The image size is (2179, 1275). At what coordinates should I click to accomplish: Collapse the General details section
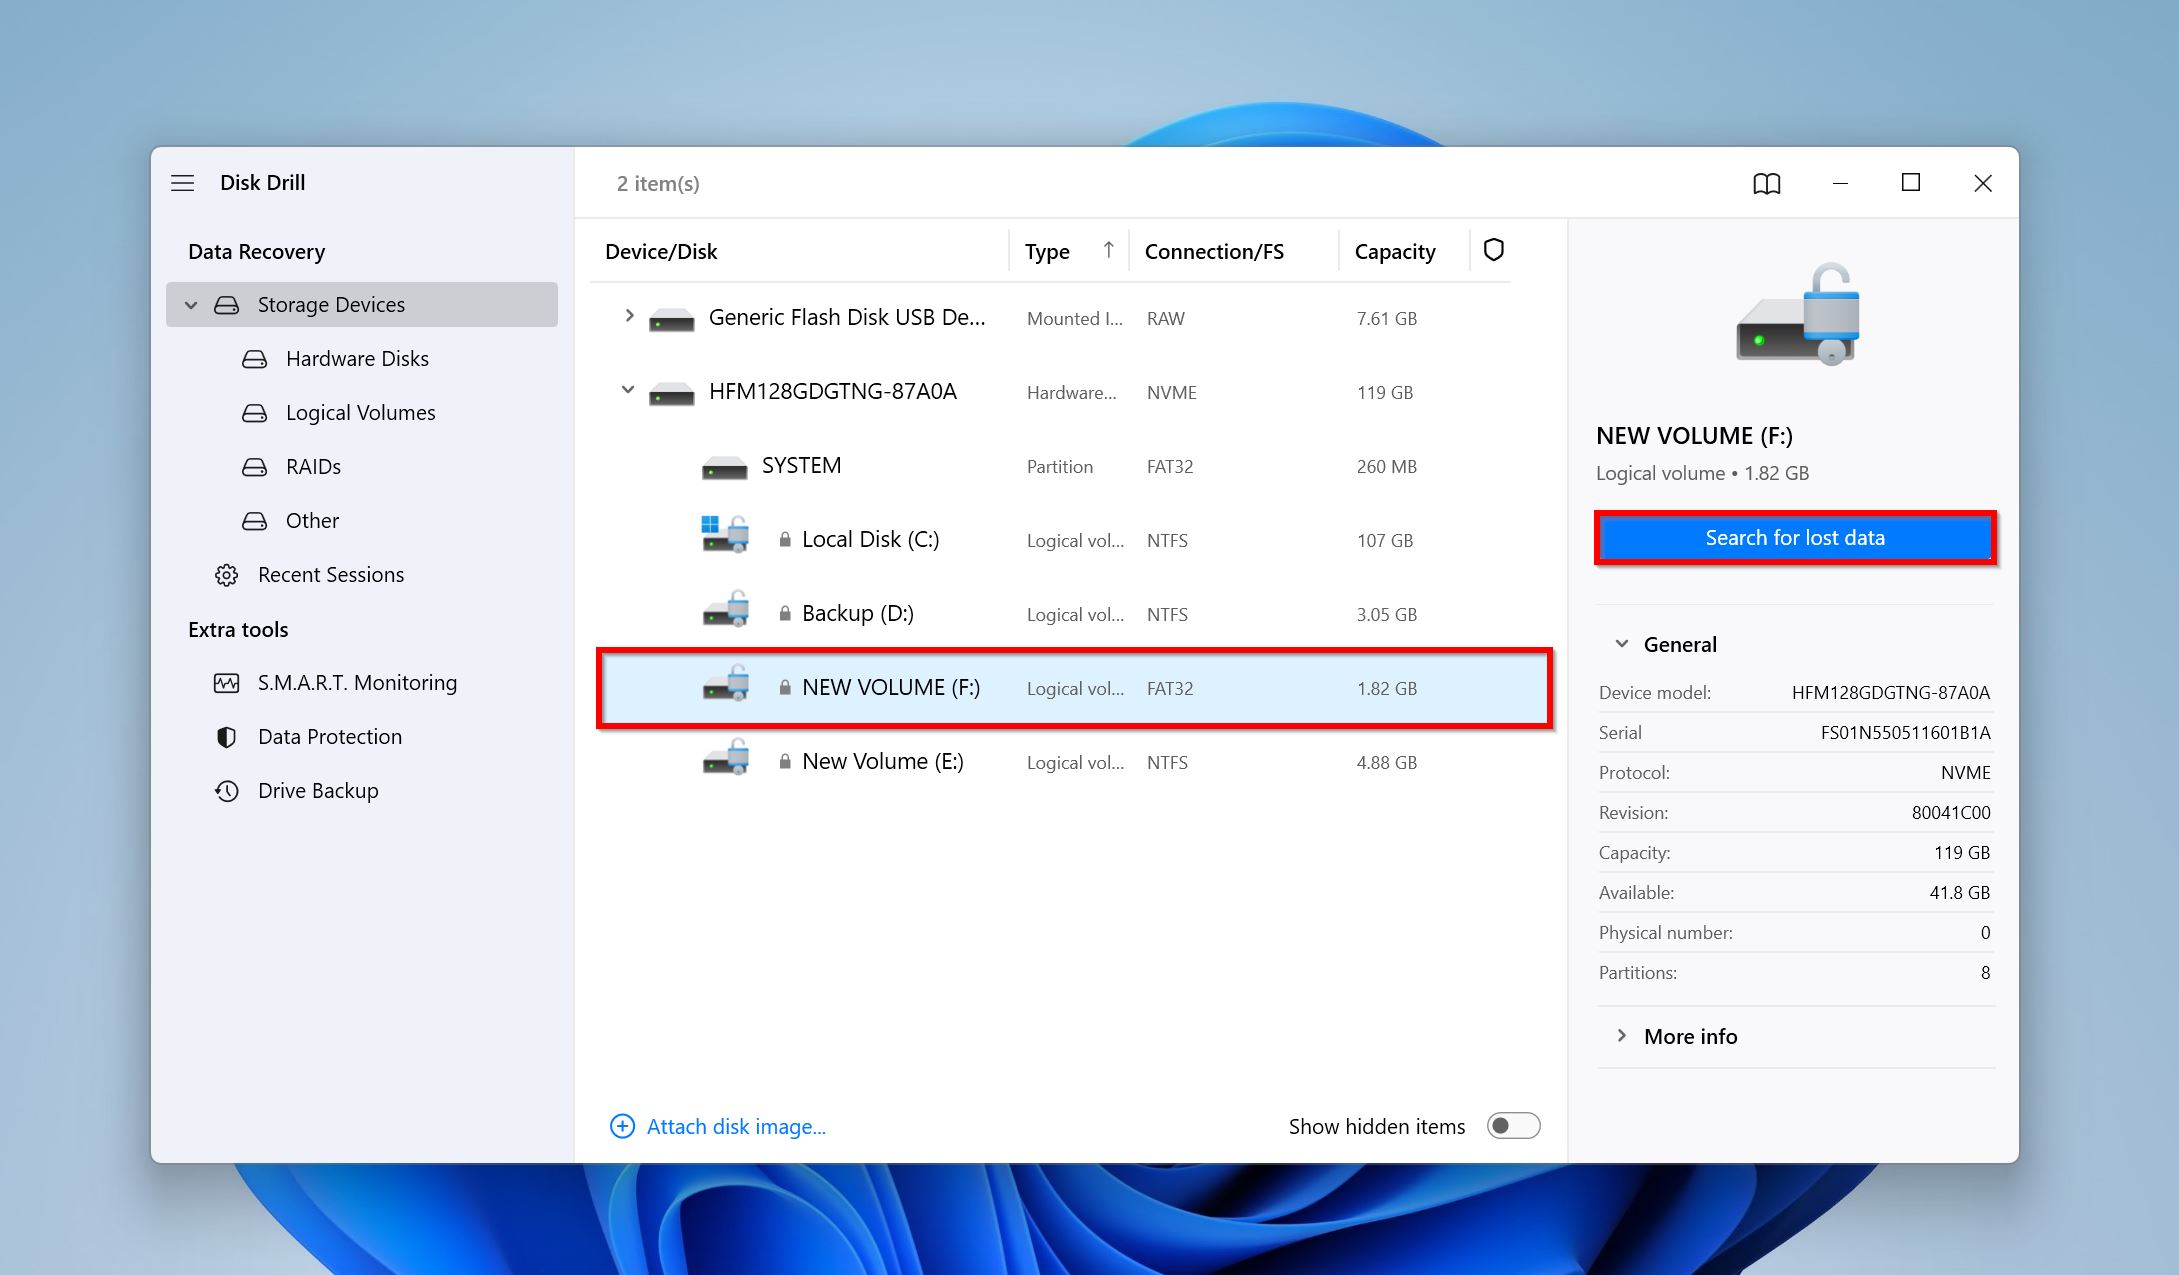(x=1622, y=644)
